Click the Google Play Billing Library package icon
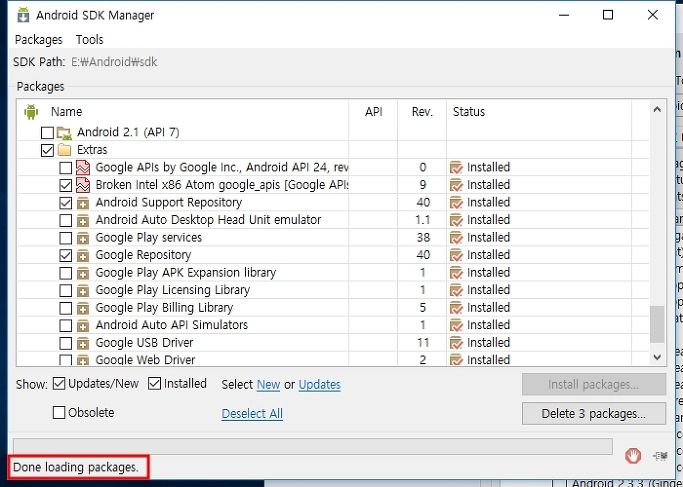The height and width of the screenshot is (487, 683). coord(83,308)
